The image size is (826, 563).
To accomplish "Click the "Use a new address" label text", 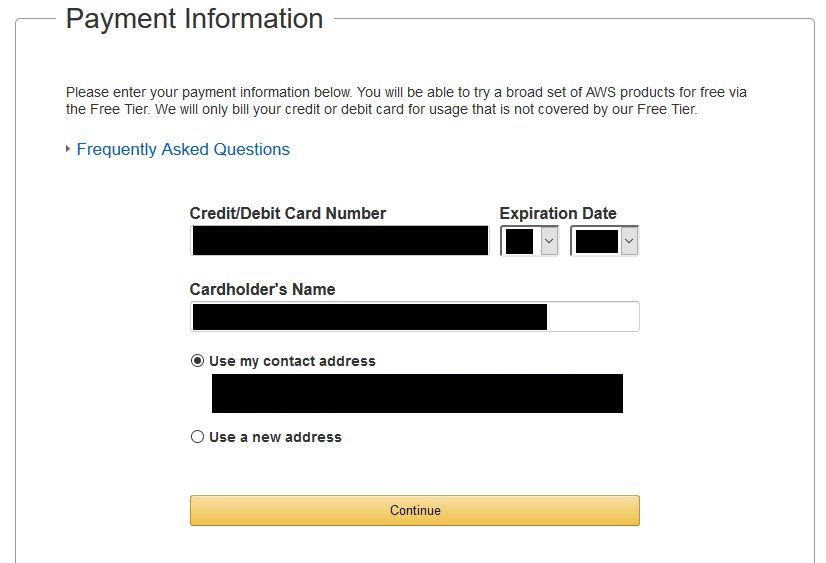I will click(x=275, y=437).
